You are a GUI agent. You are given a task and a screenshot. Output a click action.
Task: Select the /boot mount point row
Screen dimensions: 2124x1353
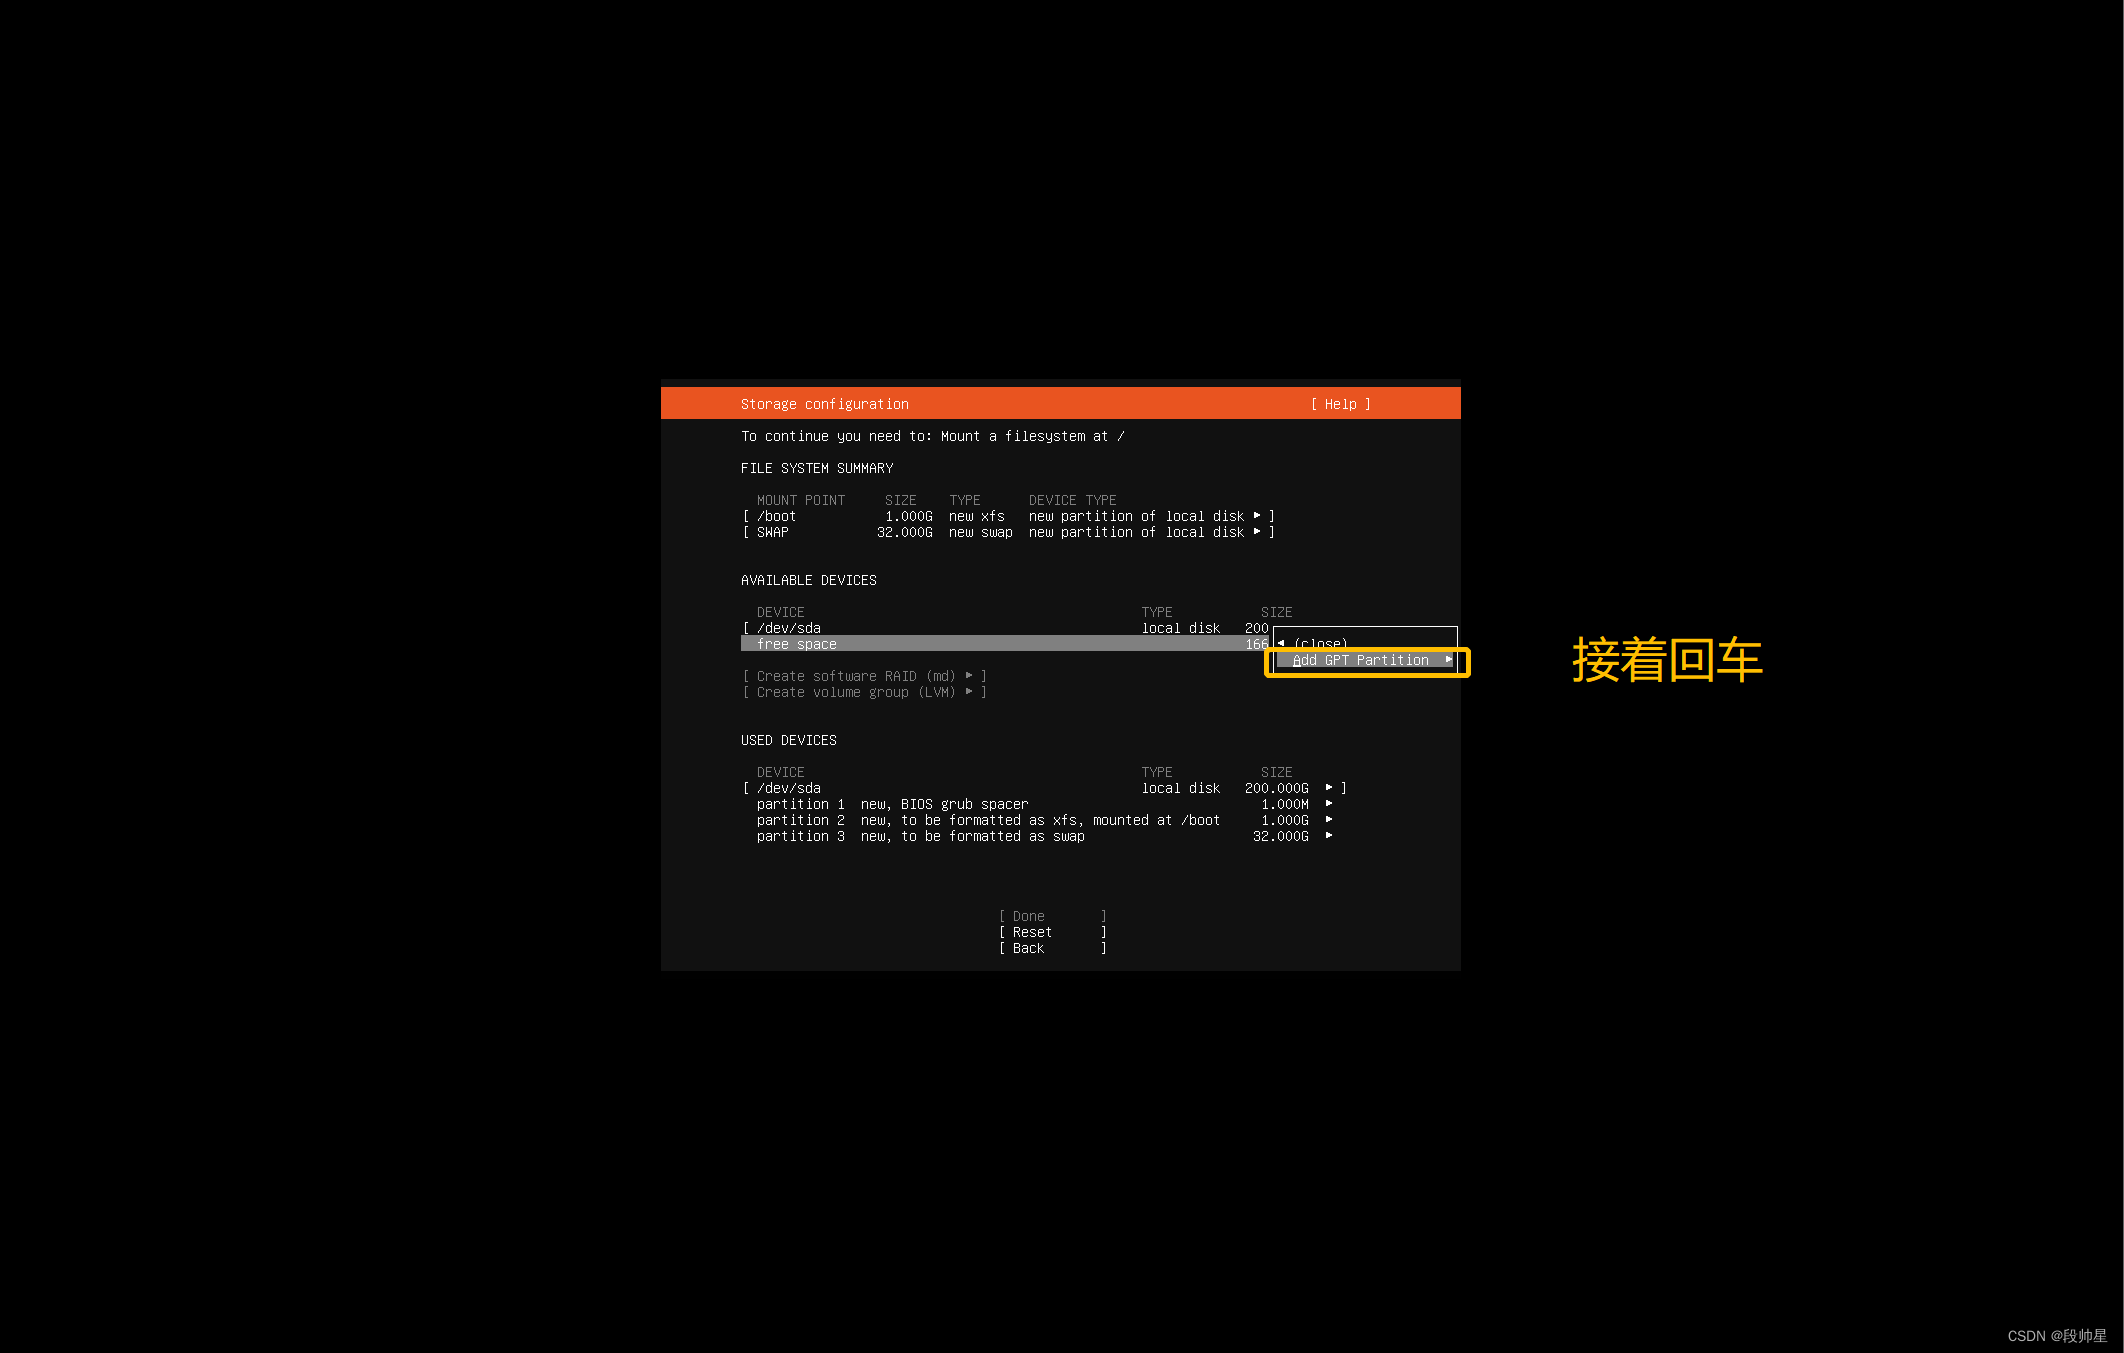[x=1009, y=516]
